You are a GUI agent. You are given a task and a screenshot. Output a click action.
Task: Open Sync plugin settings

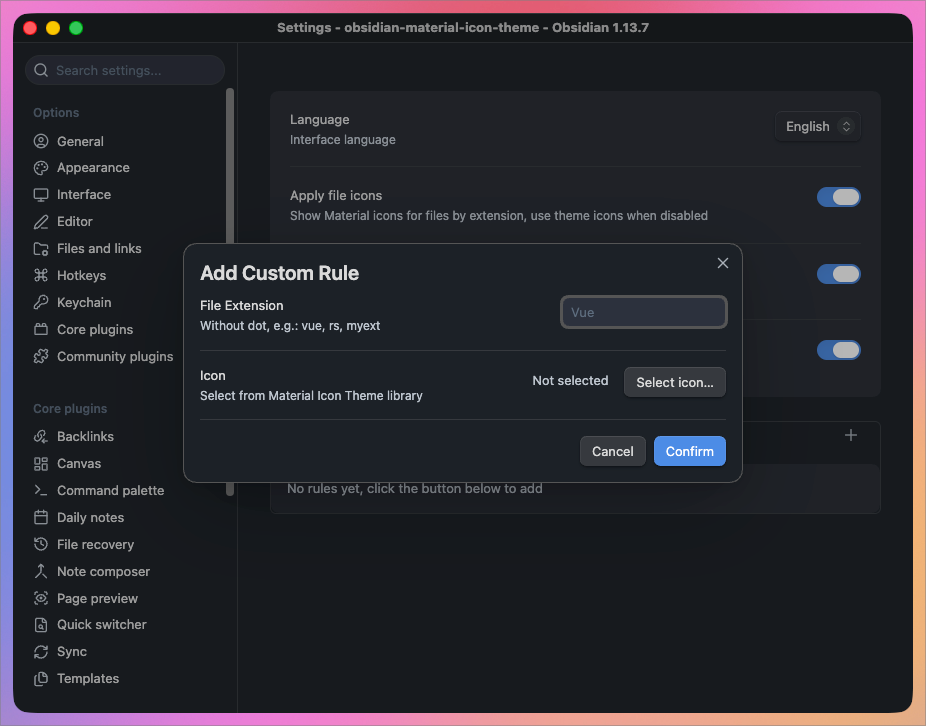[x=71, y=652]
